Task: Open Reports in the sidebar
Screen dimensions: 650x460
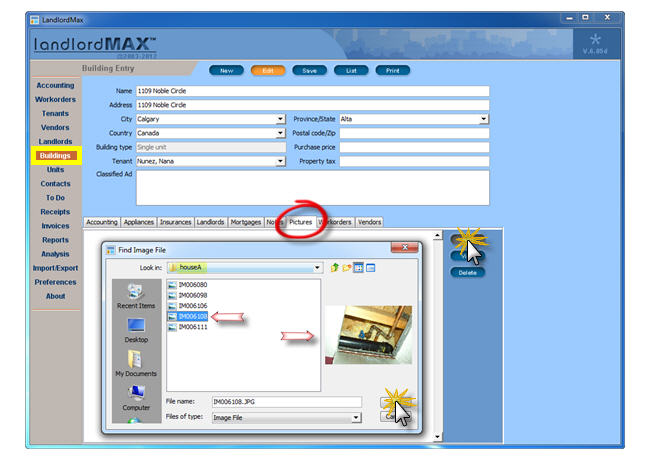Action: tap(55, 240)
